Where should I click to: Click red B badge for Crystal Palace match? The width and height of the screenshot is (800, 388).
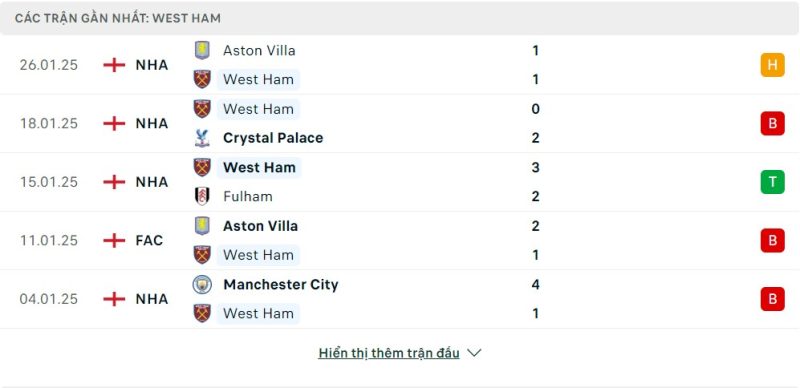click(x=772, y=124)
